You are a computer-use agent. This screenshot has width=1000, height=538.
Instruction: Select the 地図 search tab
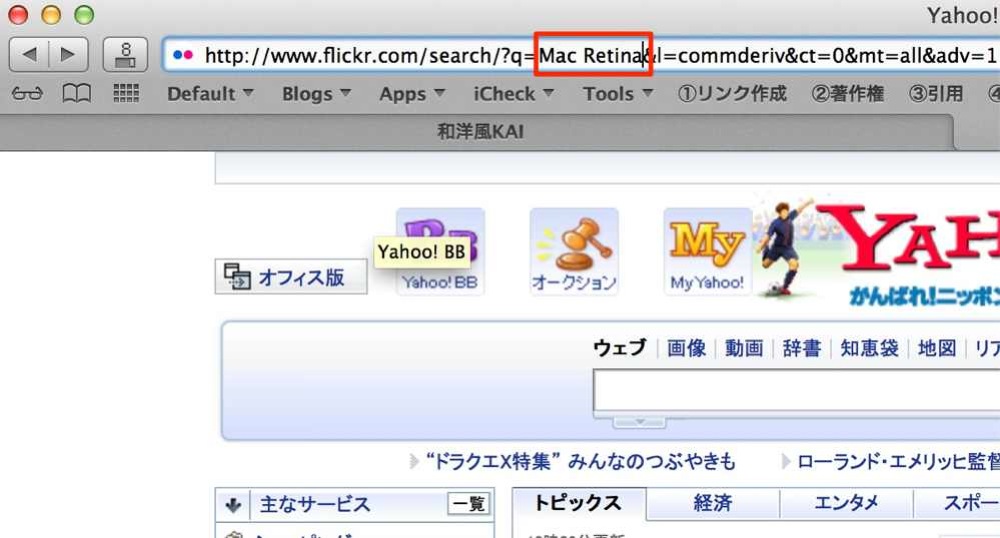tap(937, 348)
